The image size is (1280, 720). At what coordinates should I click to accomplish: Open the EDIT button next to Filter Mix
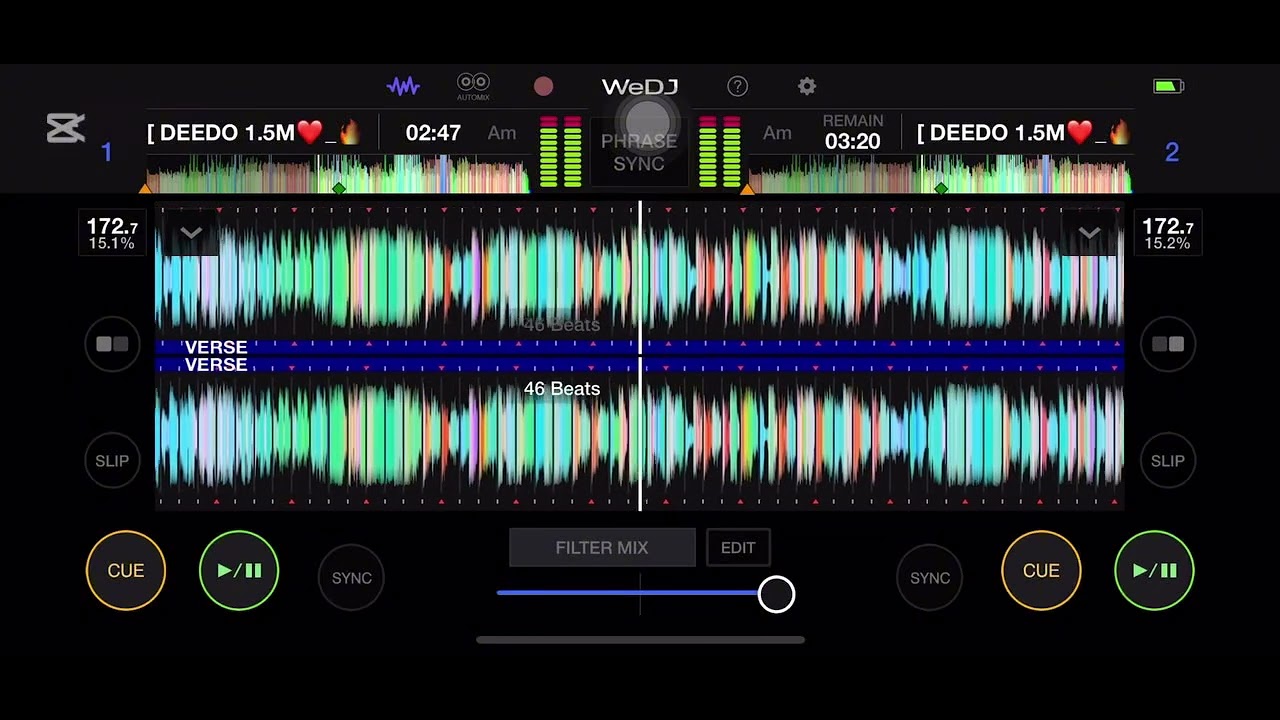click(x=738, y=548)
